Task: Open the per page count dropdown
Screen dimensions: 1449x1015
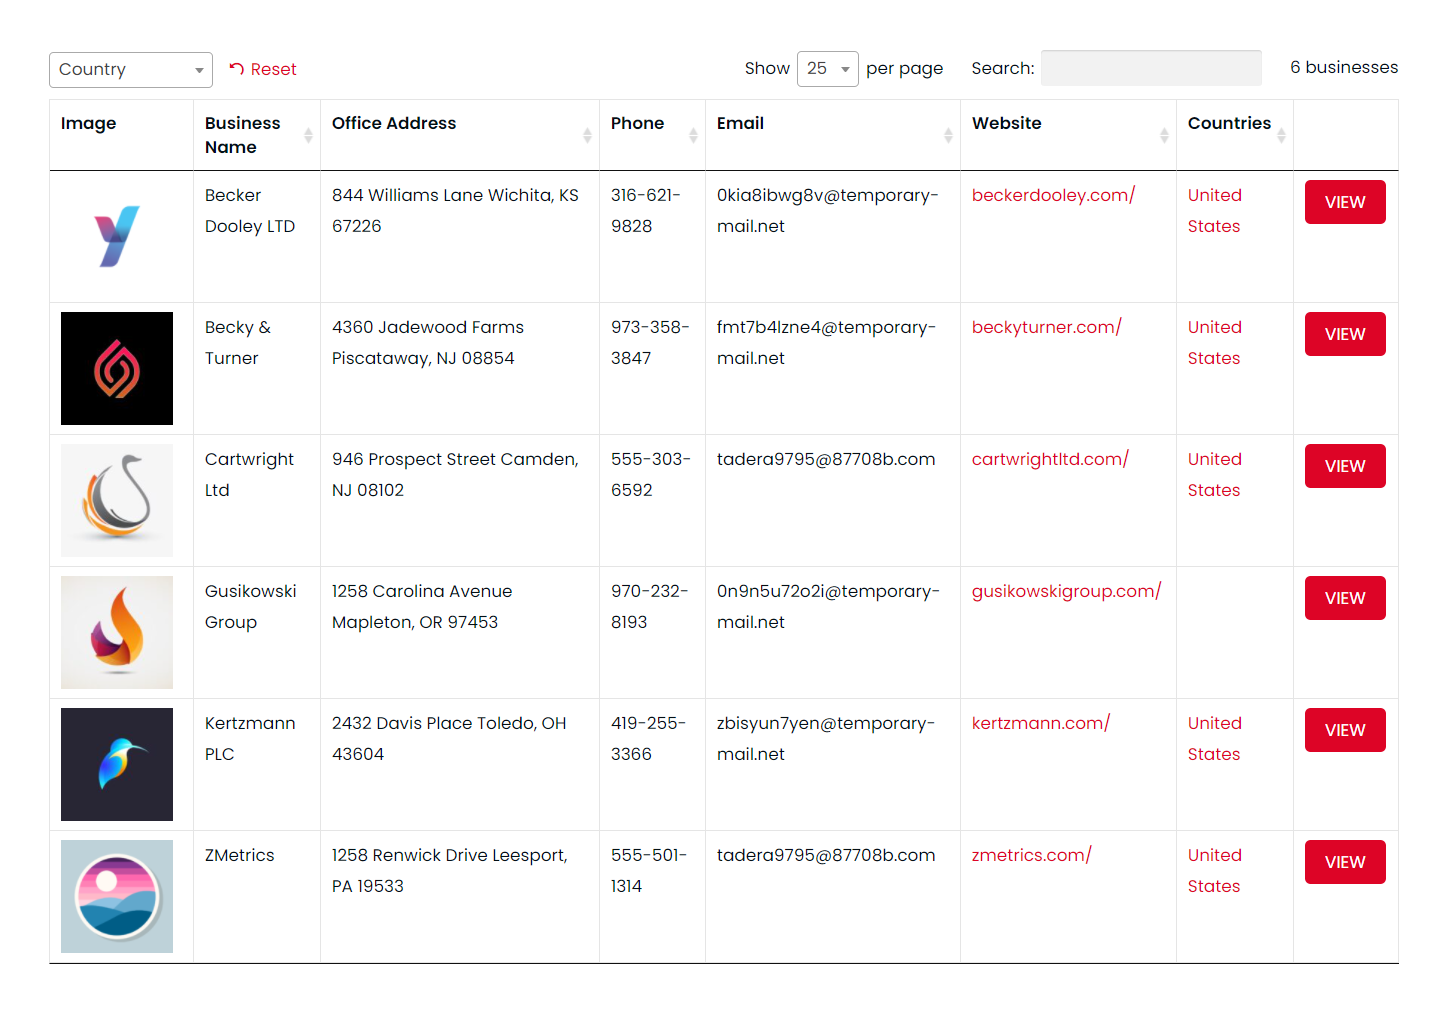Action: [x=827, y=69]
